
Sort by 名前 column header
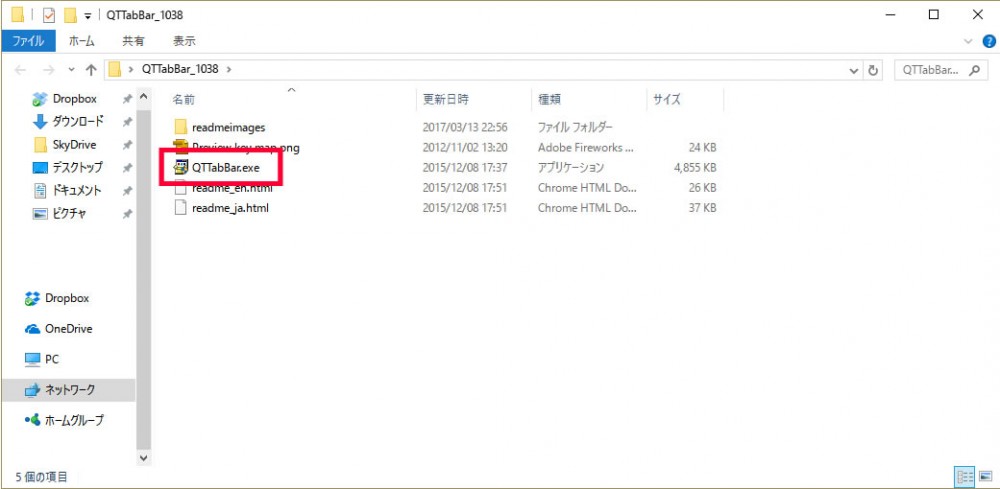[183, 99]
